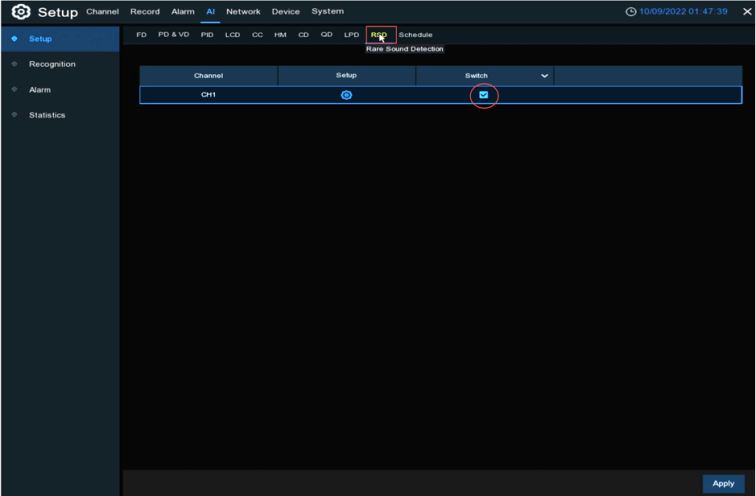
Task: Toggle the CH1 Switch checkbox
Action: click(x=484, y=95)
